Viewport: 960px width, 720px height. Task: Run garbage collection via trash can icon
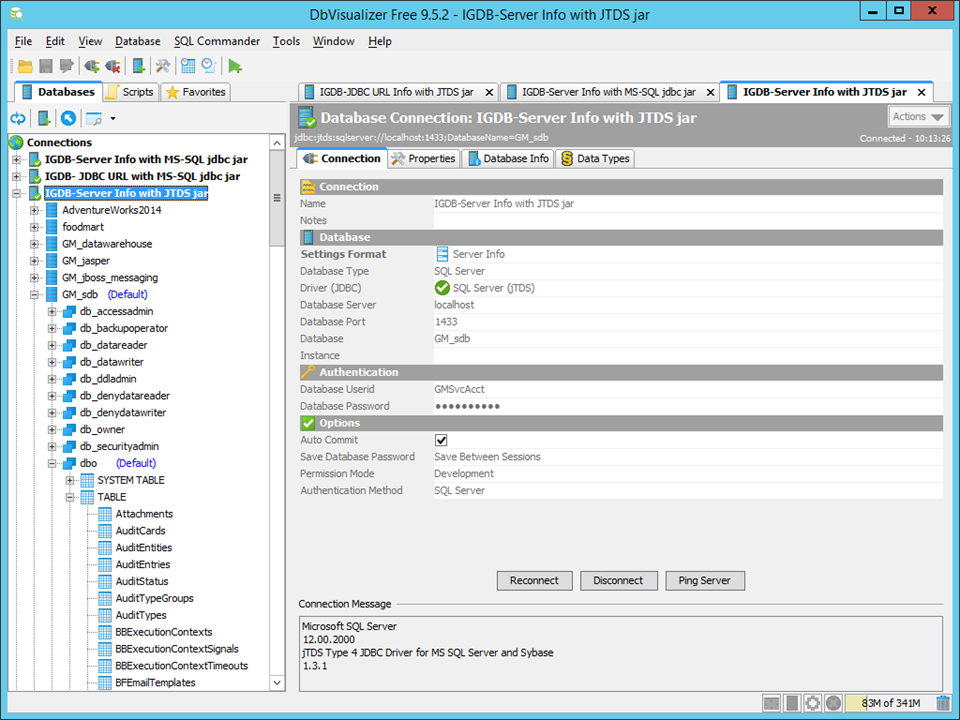[943, 703]
